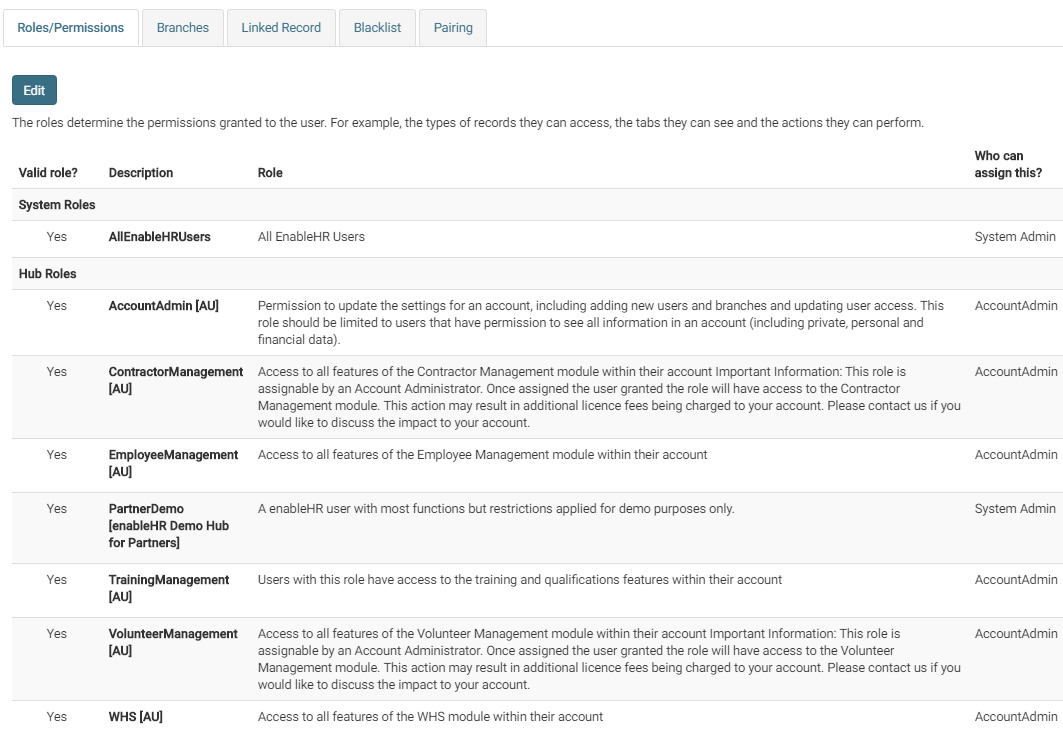This screenshot has height=738, width=1063.
Task: Click the Edit button
Action: pyautogui.click(x=35, y=90)
